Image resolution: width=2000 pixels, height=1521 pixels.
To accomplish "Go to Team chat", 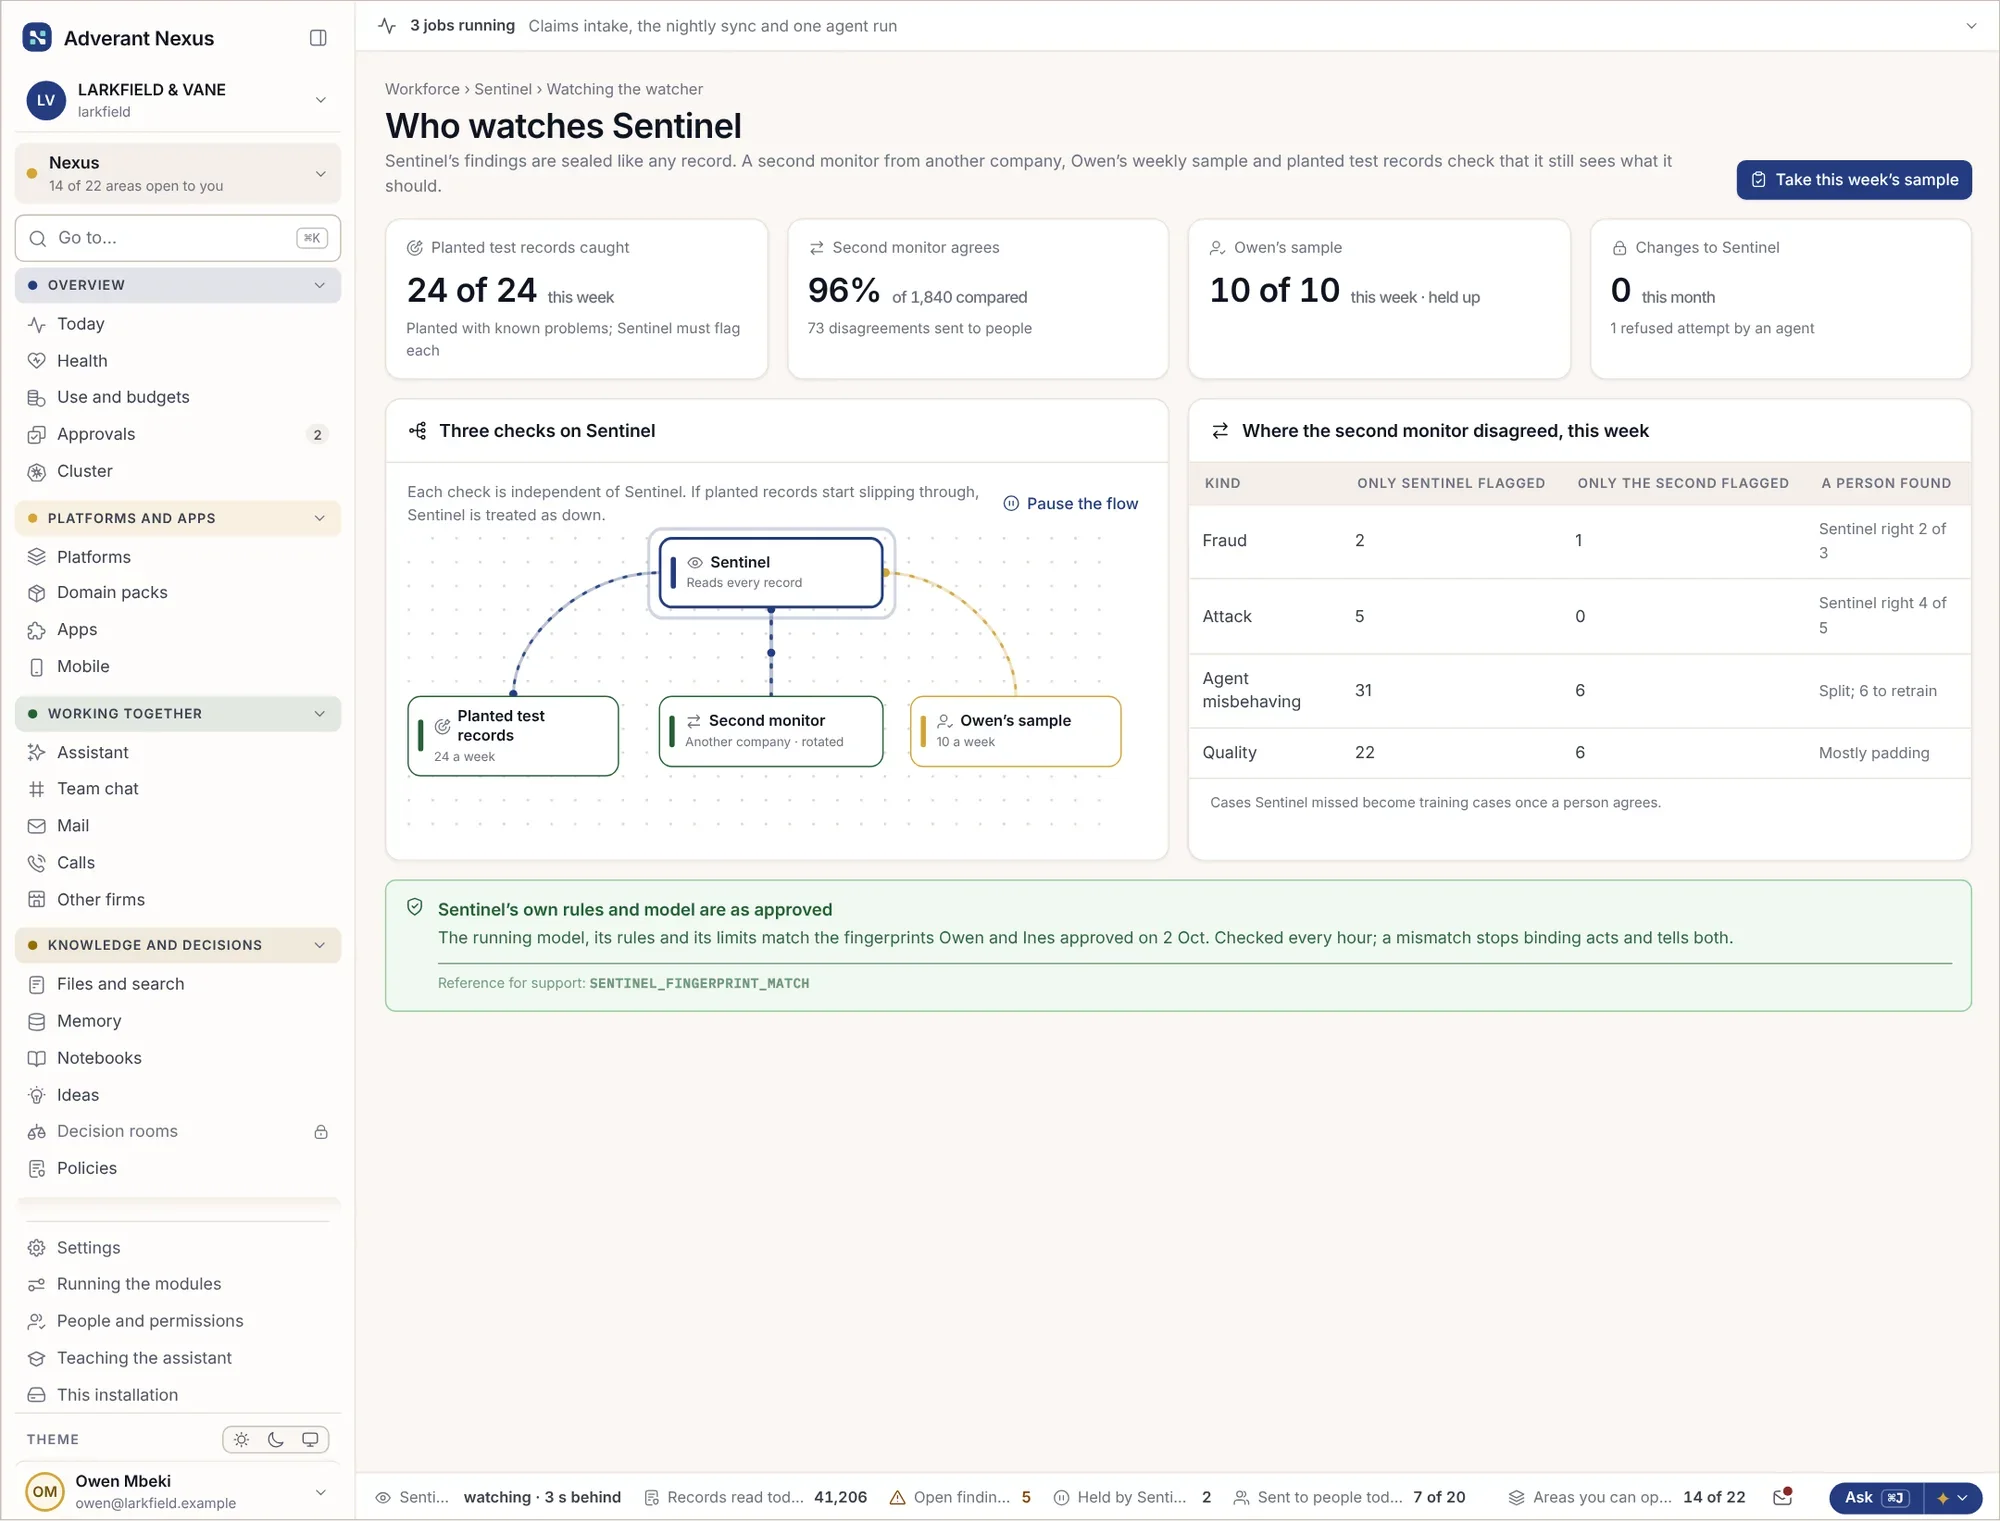I will (x=178, y=790).
